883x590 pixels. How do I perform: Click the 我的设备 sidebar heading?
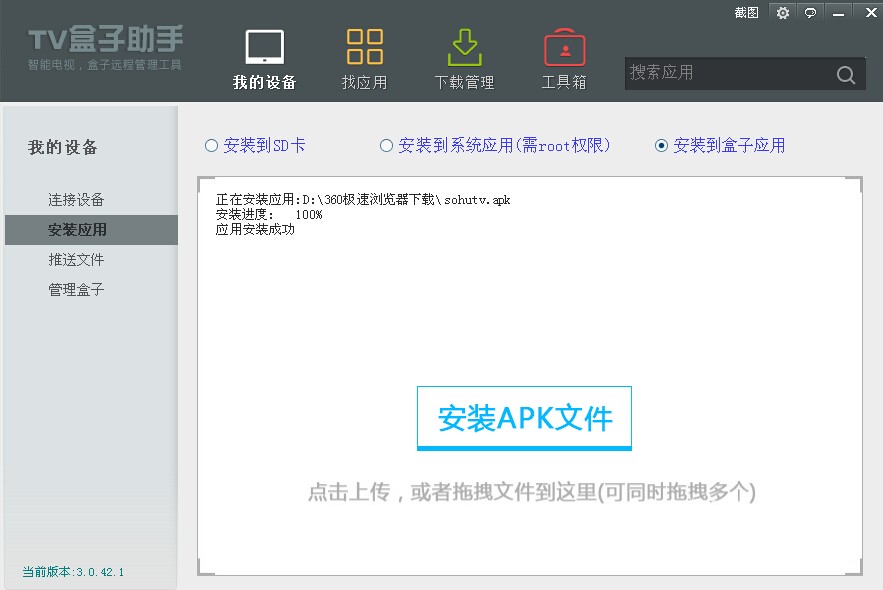coord(63,148)
